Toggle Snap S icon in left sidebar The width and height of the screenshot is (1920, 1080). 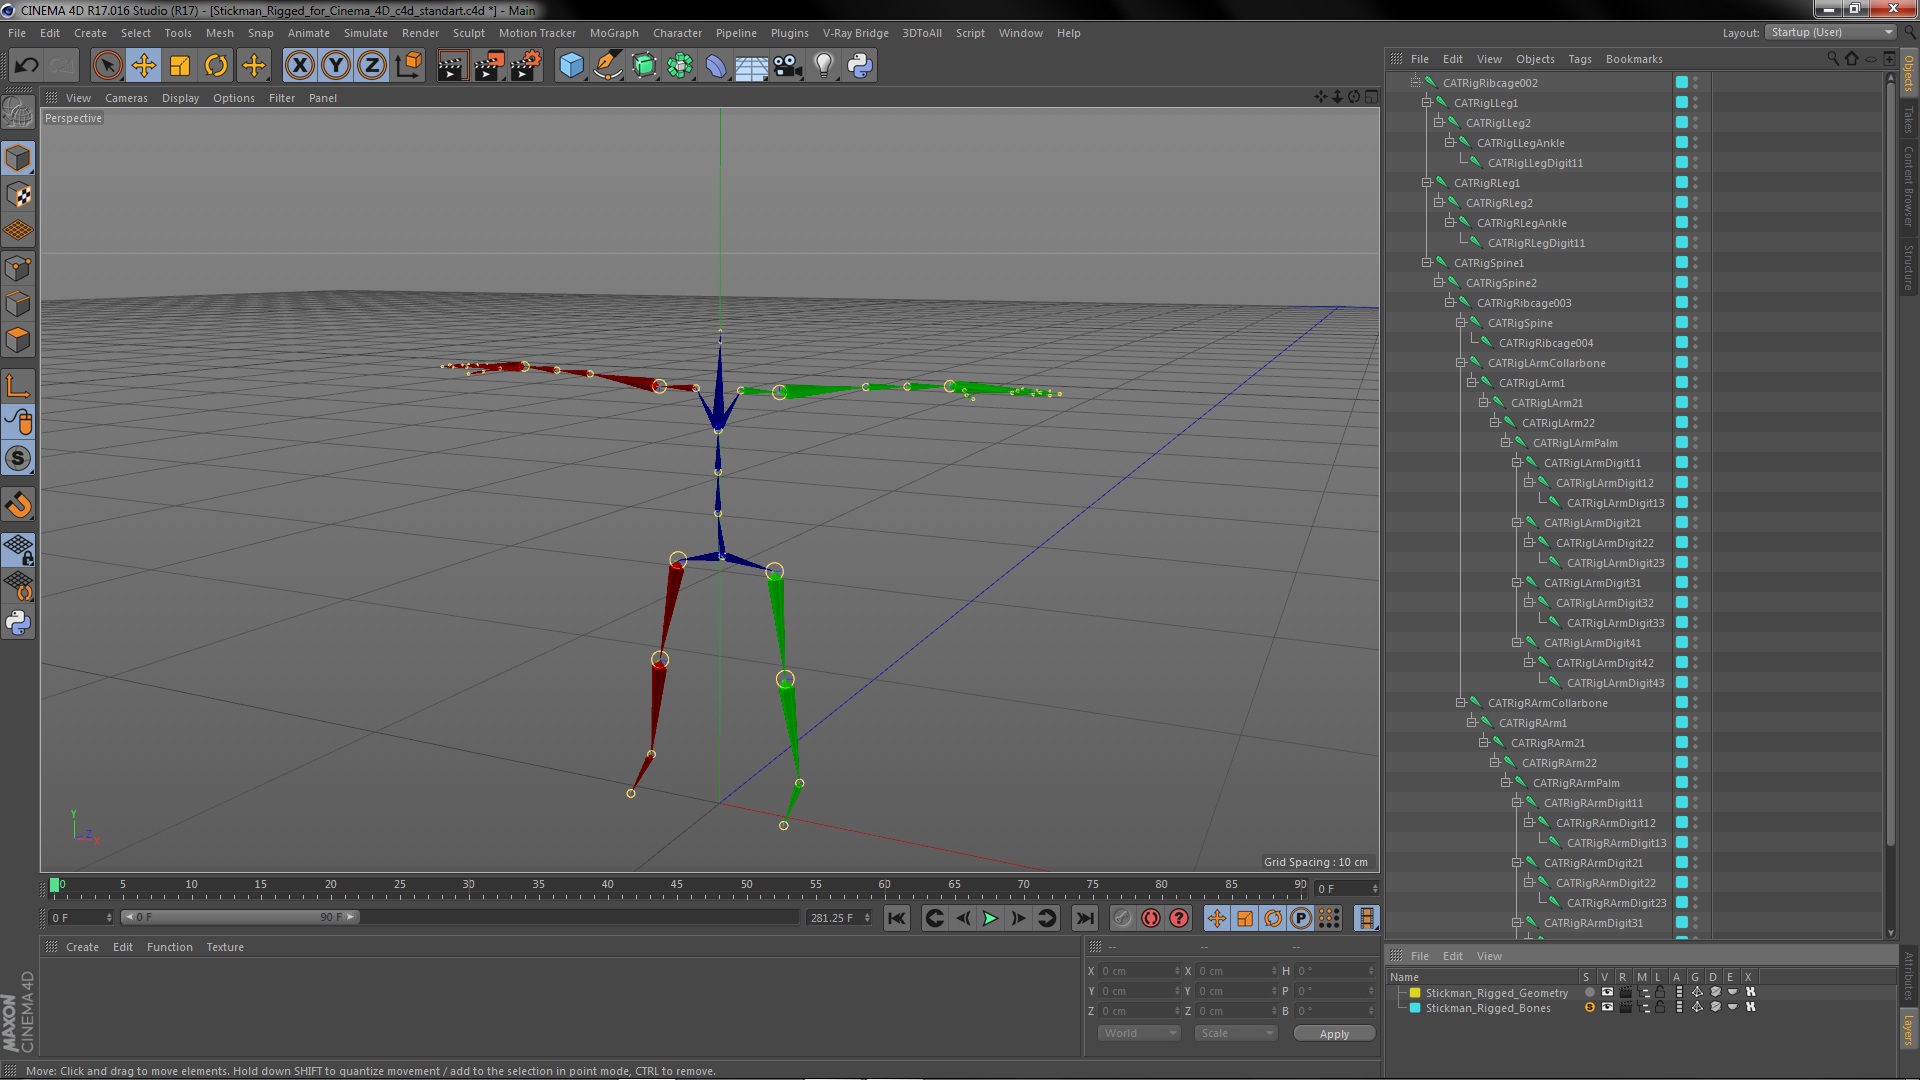18,459
